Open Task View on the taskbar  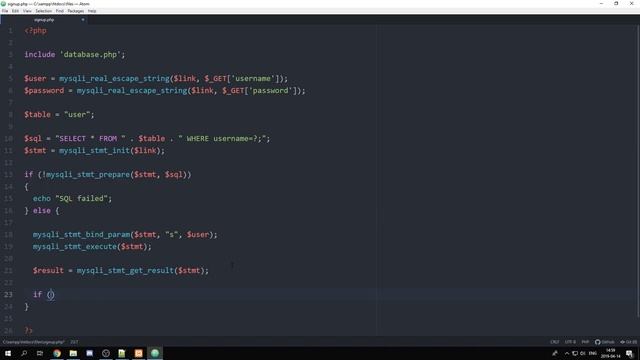[40, 353]
